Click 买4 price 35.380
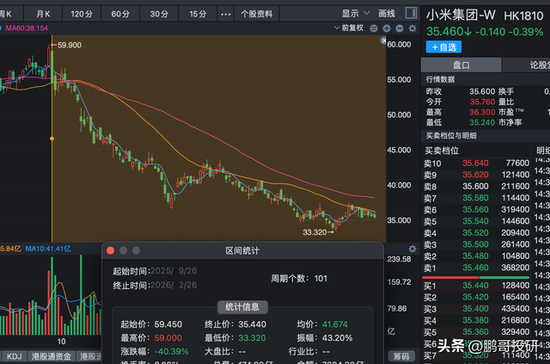Viewport: 550px width, 364px height. 475,320
